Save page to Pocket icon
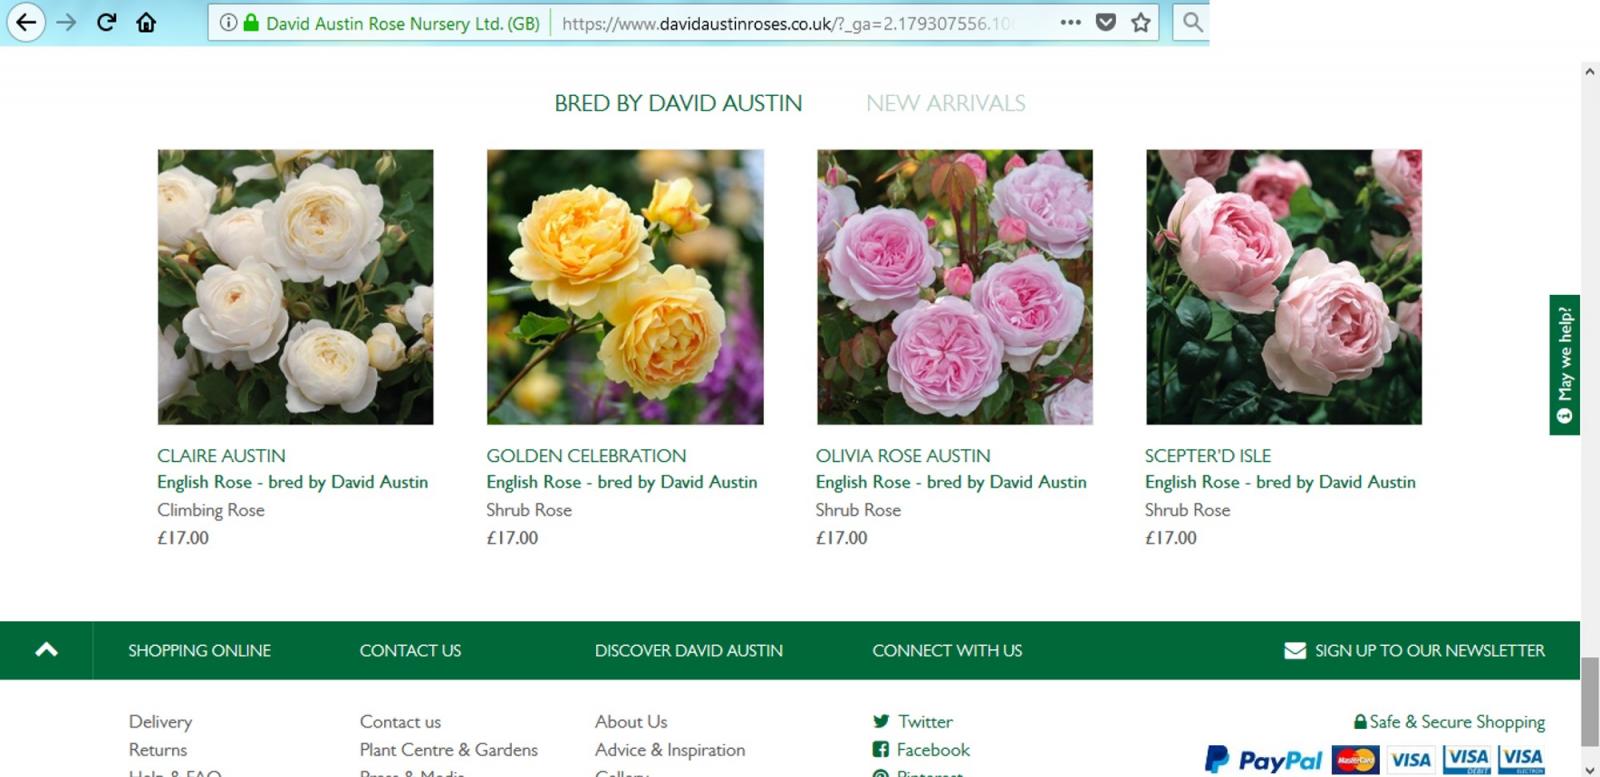Viewport: 1600px width, 777px height. tap(1105, 22)
